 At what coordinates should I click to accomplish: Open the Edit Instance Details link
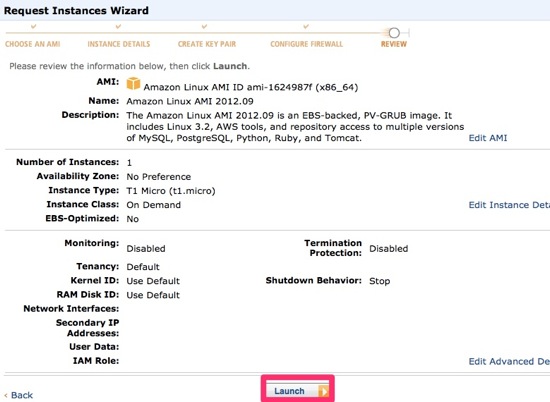click(509, 205)
